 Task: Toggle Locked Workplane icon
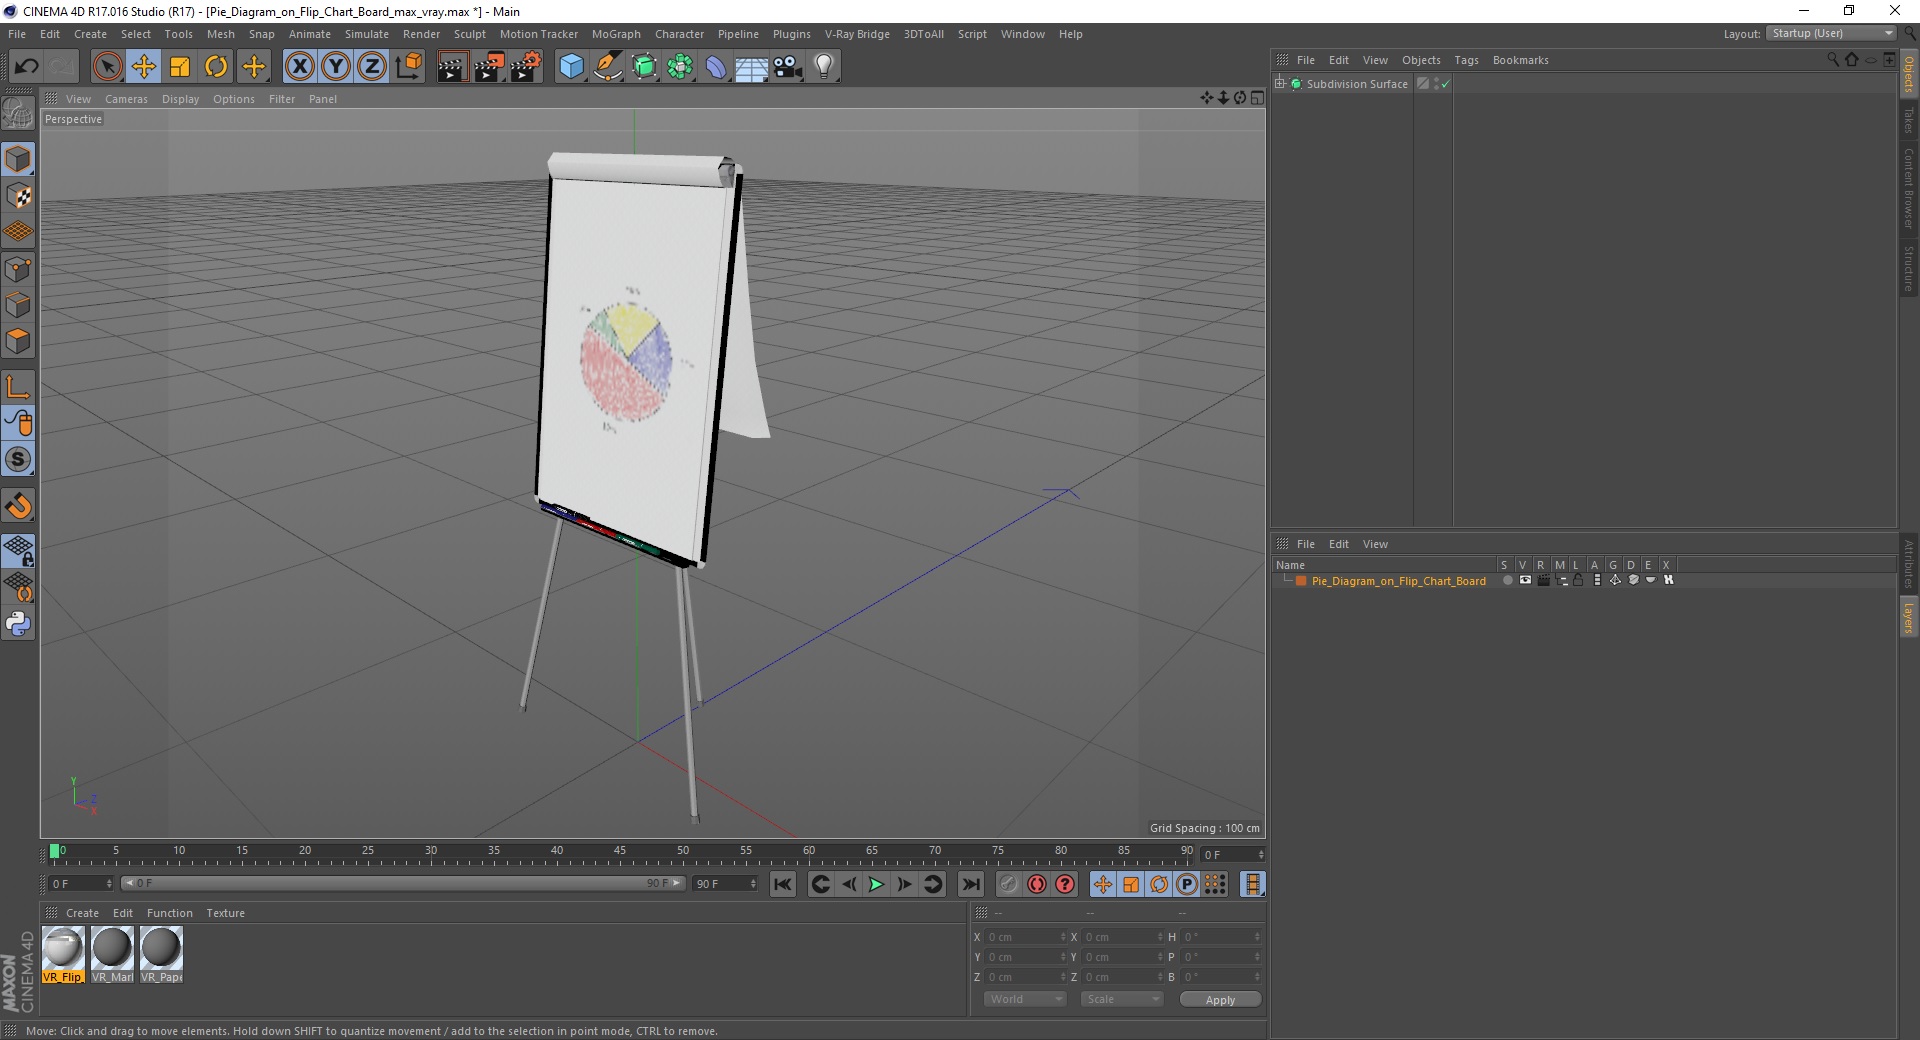coord(18,551)
